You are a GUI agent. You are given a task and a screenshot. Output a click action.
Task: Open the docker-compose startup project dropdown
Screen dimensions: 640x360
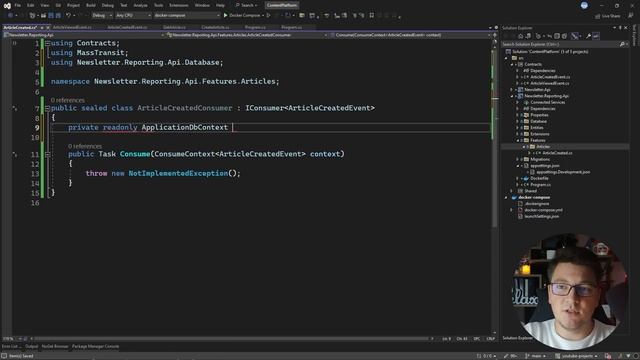click(187, 16)
